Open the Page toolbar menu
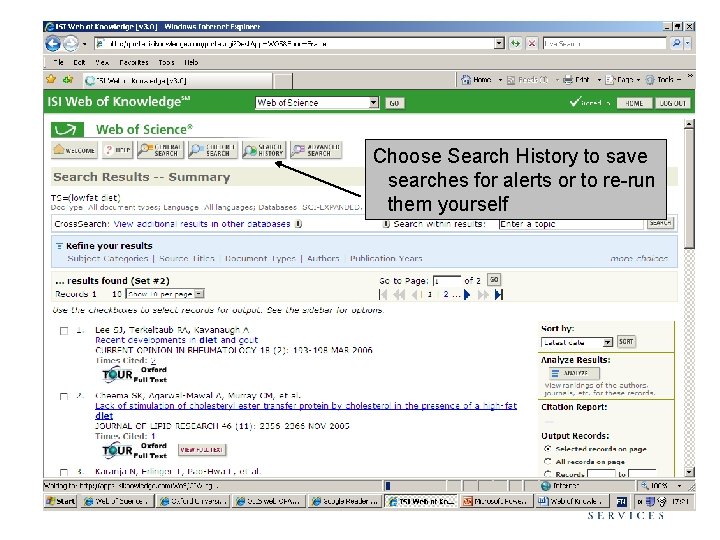 click(622, 80)
